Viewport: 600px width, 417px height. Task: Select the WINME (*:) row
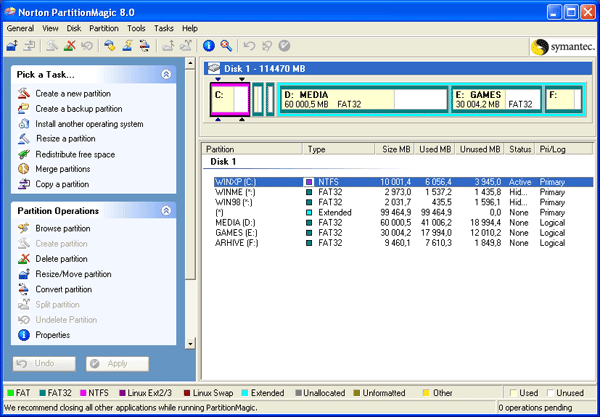click(x=403, y=192)
